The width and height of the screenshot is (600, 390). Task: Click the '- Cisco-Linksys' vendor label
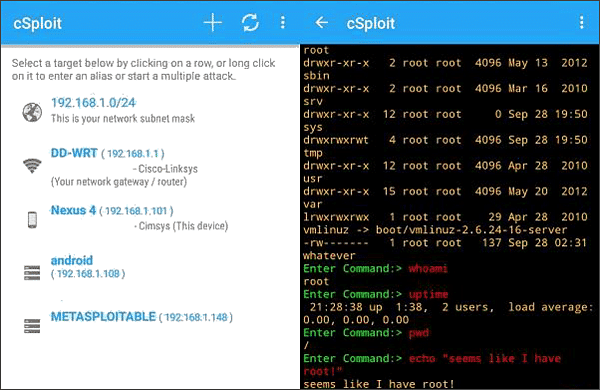pos(165,169)
